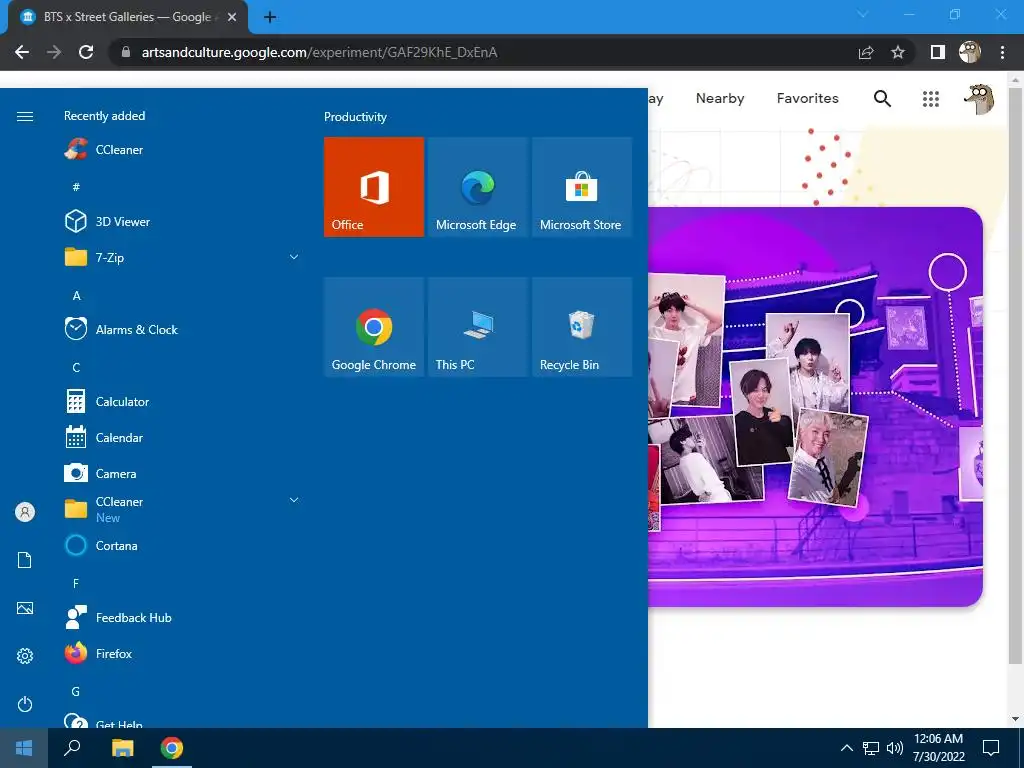Expand the Start menu hamburger button
Image resolution: width=1024 pixels, height=768 pixels.
click(x=25, y=116)
